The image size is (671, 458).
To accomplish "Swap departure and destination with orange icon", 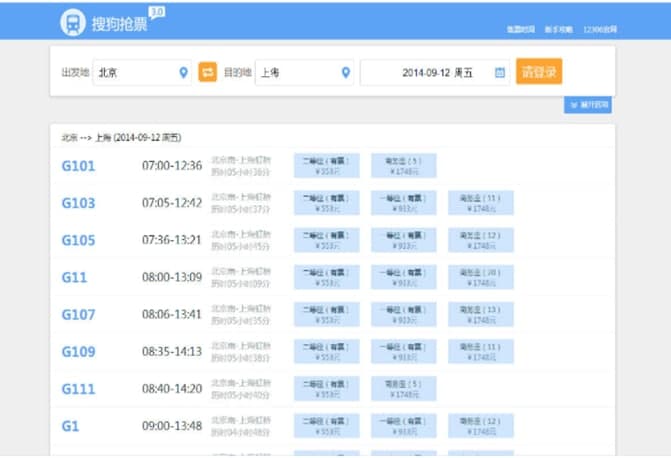I will pyautogui.click(x=208, y=72).
